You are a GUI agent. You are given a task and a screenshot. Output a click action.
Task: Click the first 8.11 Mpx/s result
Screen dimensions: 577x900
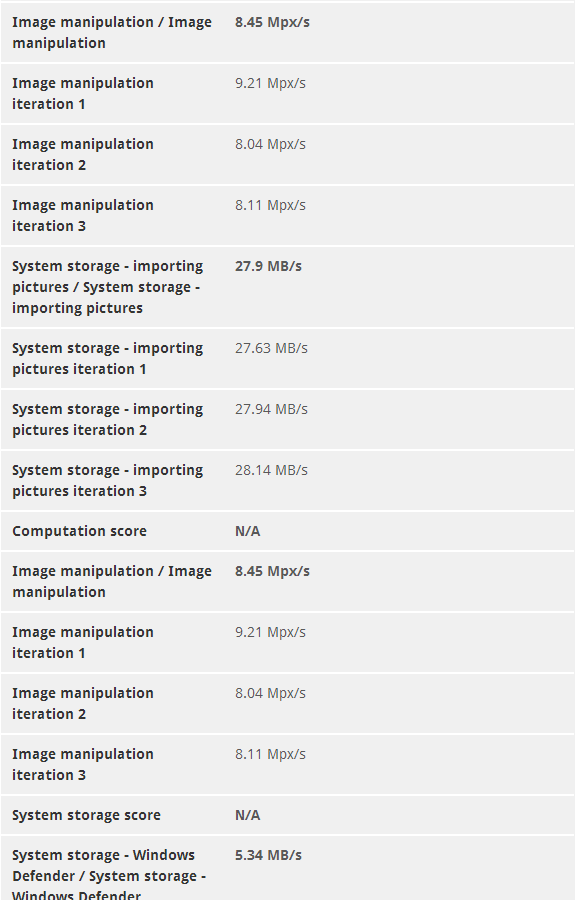coord(270,205)
